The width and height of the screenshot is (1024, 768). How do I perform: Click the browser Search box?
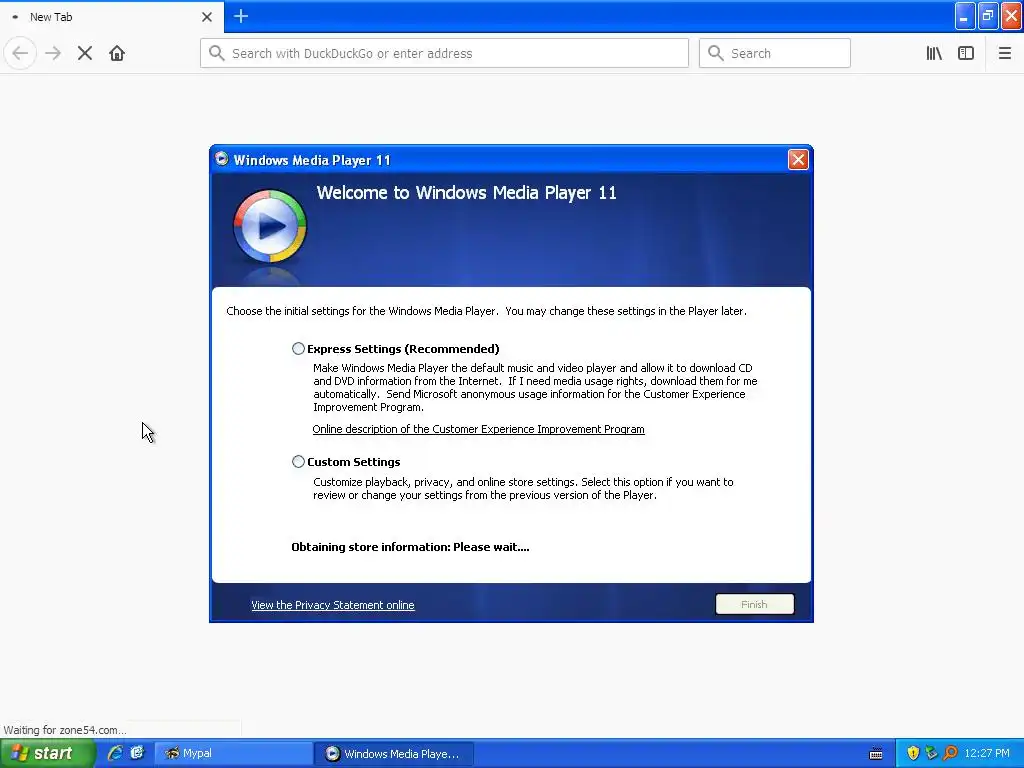775,53
